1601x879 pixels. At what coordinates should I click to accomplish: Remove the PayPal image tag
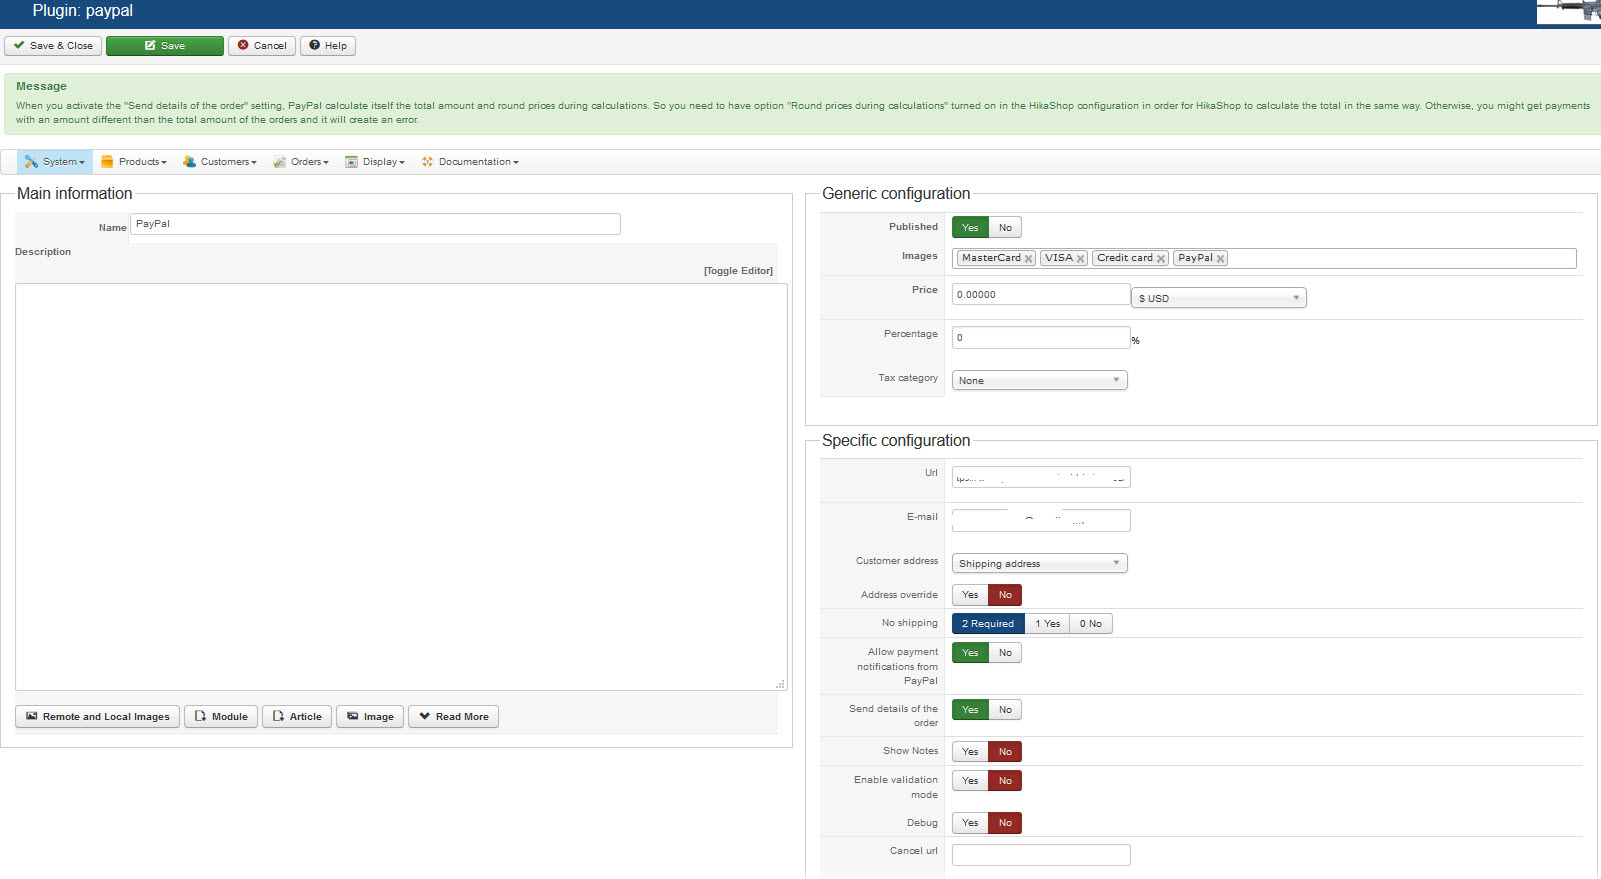(1220, 259)
